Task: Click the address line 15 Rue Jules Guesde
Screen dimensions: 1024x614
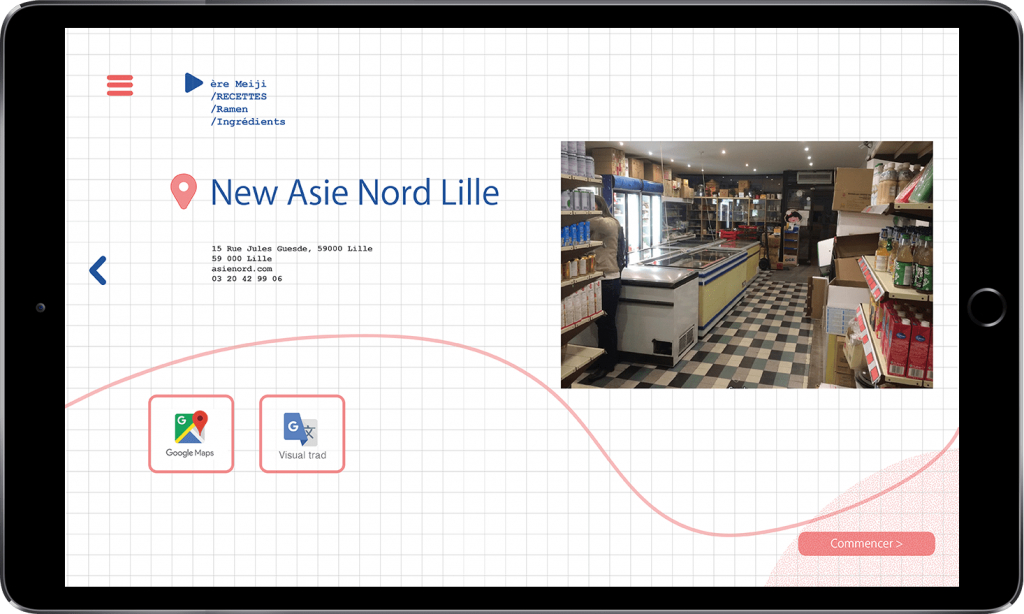Action: pos(292,248)
